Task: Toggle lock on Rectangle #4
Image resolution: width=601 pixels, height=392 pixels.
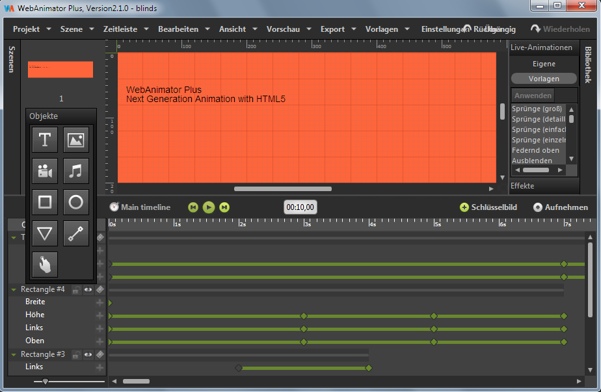Action: (76, 290)
